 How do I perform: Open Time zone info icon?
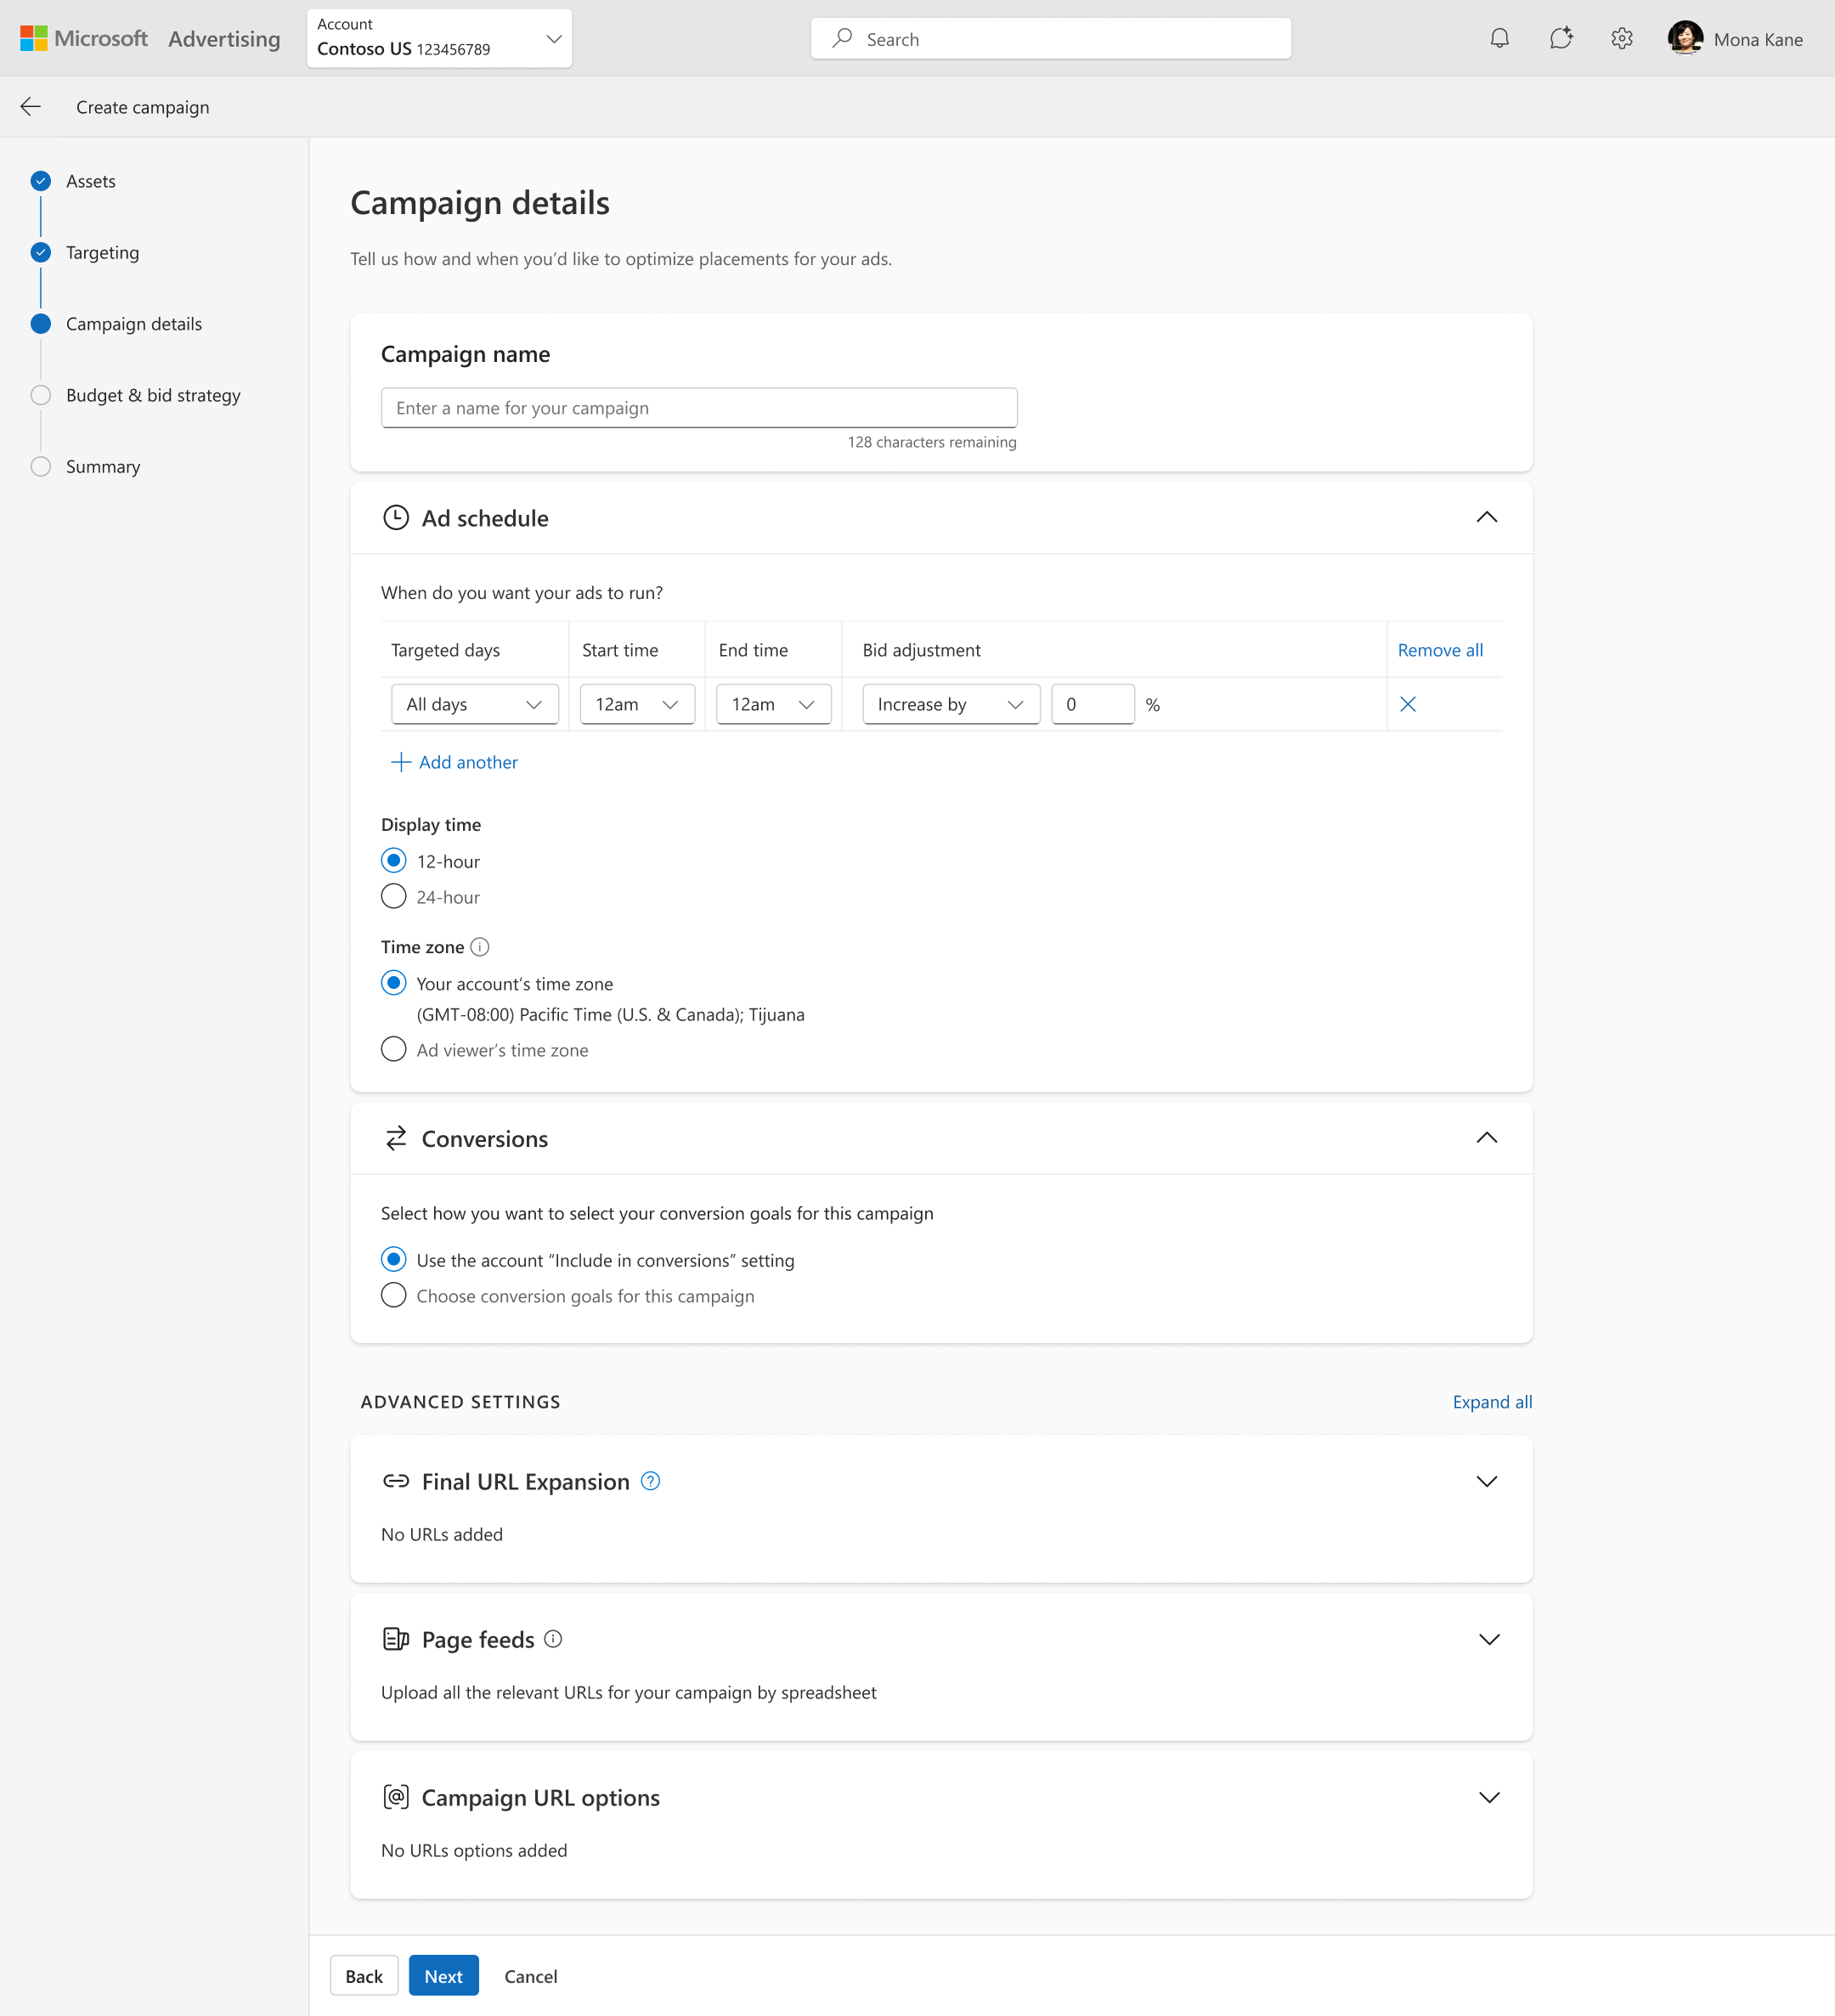[x=480, y=946]
